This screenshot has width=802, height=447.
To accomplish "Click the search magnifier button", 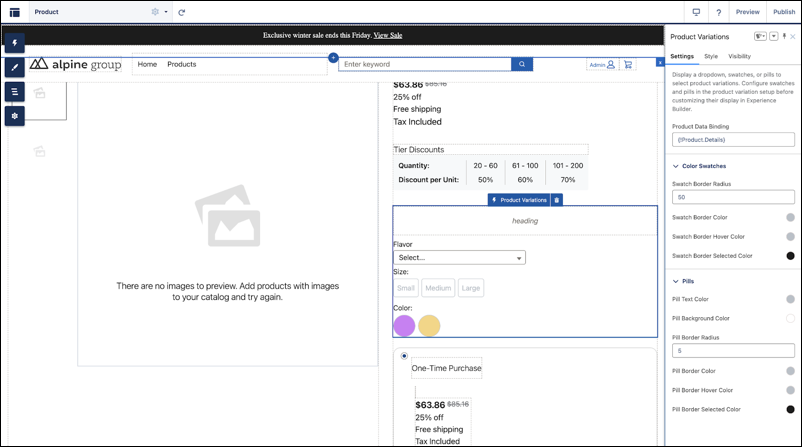I will coord(522,64).
